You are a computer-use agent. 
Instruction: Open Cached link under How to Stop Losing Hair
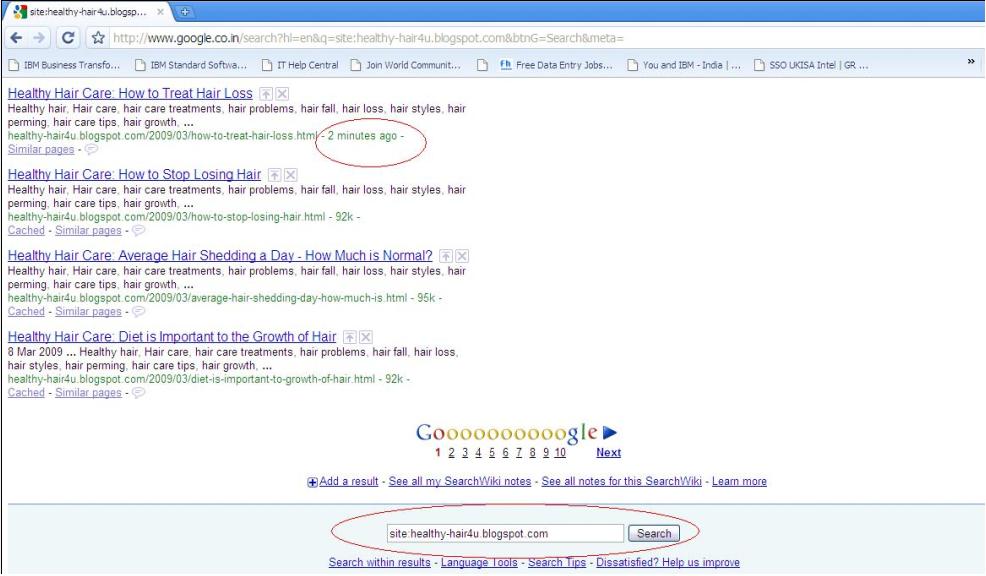point(26,231)
